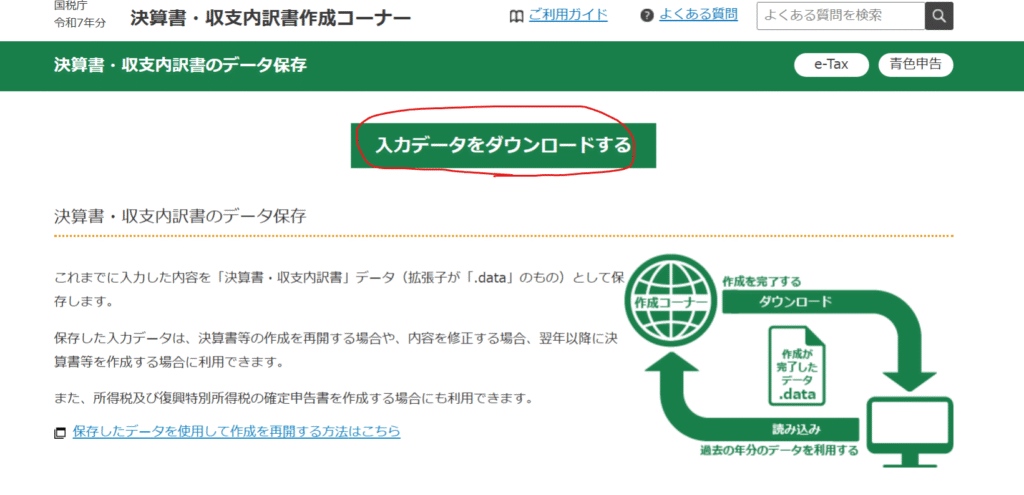
Task: Click the 入力データをダウンロードする button
Action: point(503,146)
